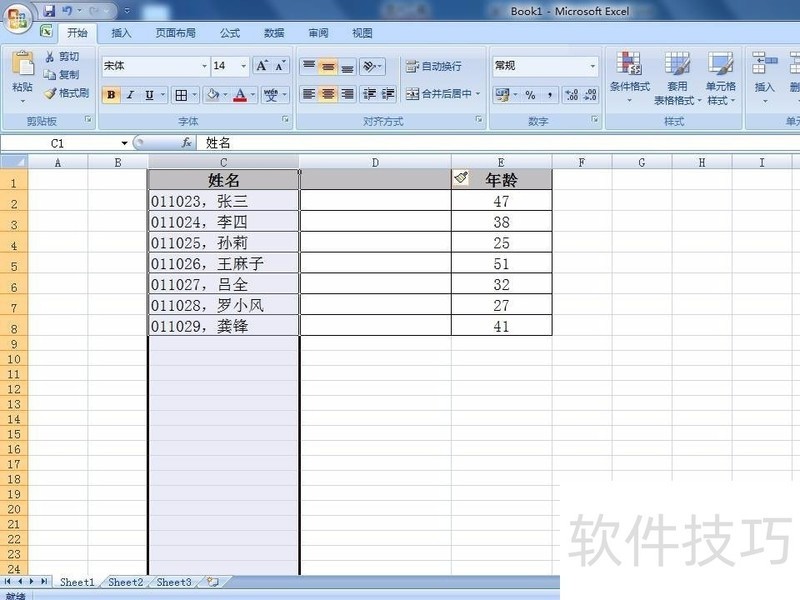Click the Increase Font Size icon
This screenshot has width=800, height=600.
click(x=262, y=64)
